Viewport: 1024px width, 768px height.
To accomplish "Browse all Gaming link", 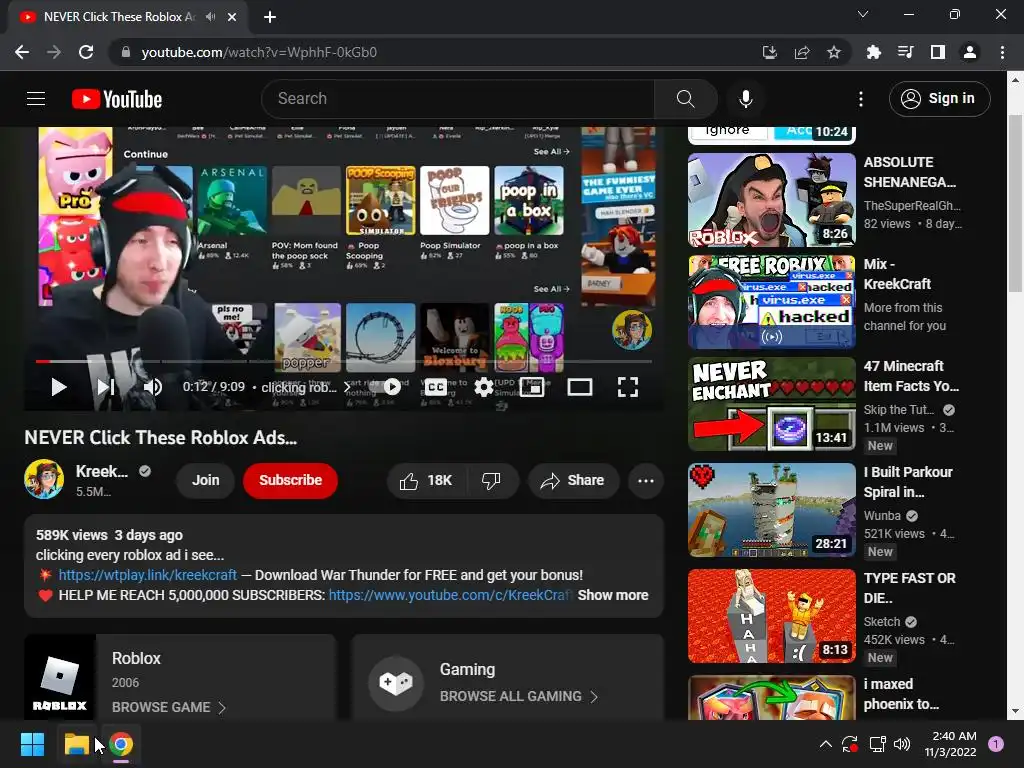I will coord(519,696).
